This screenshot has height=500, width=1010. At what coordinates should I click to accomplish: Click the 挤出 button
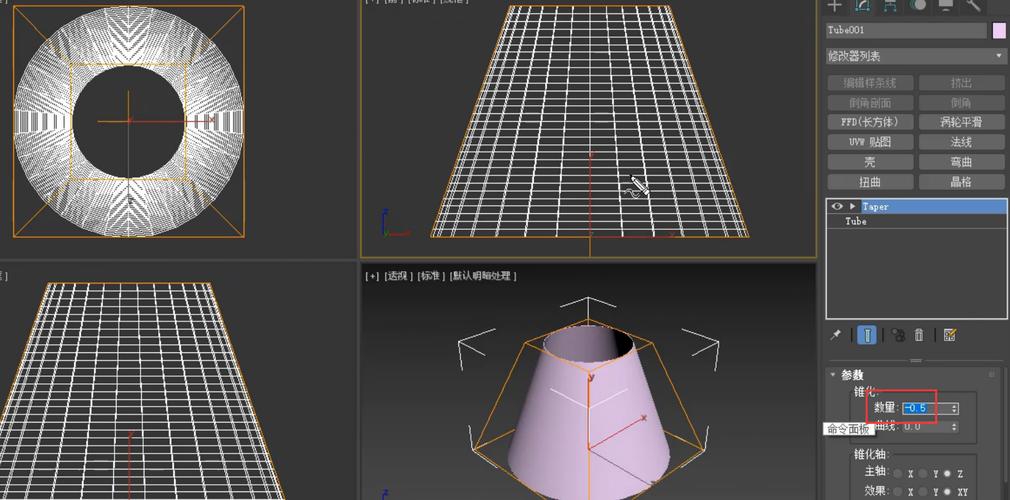pos(961,83)
